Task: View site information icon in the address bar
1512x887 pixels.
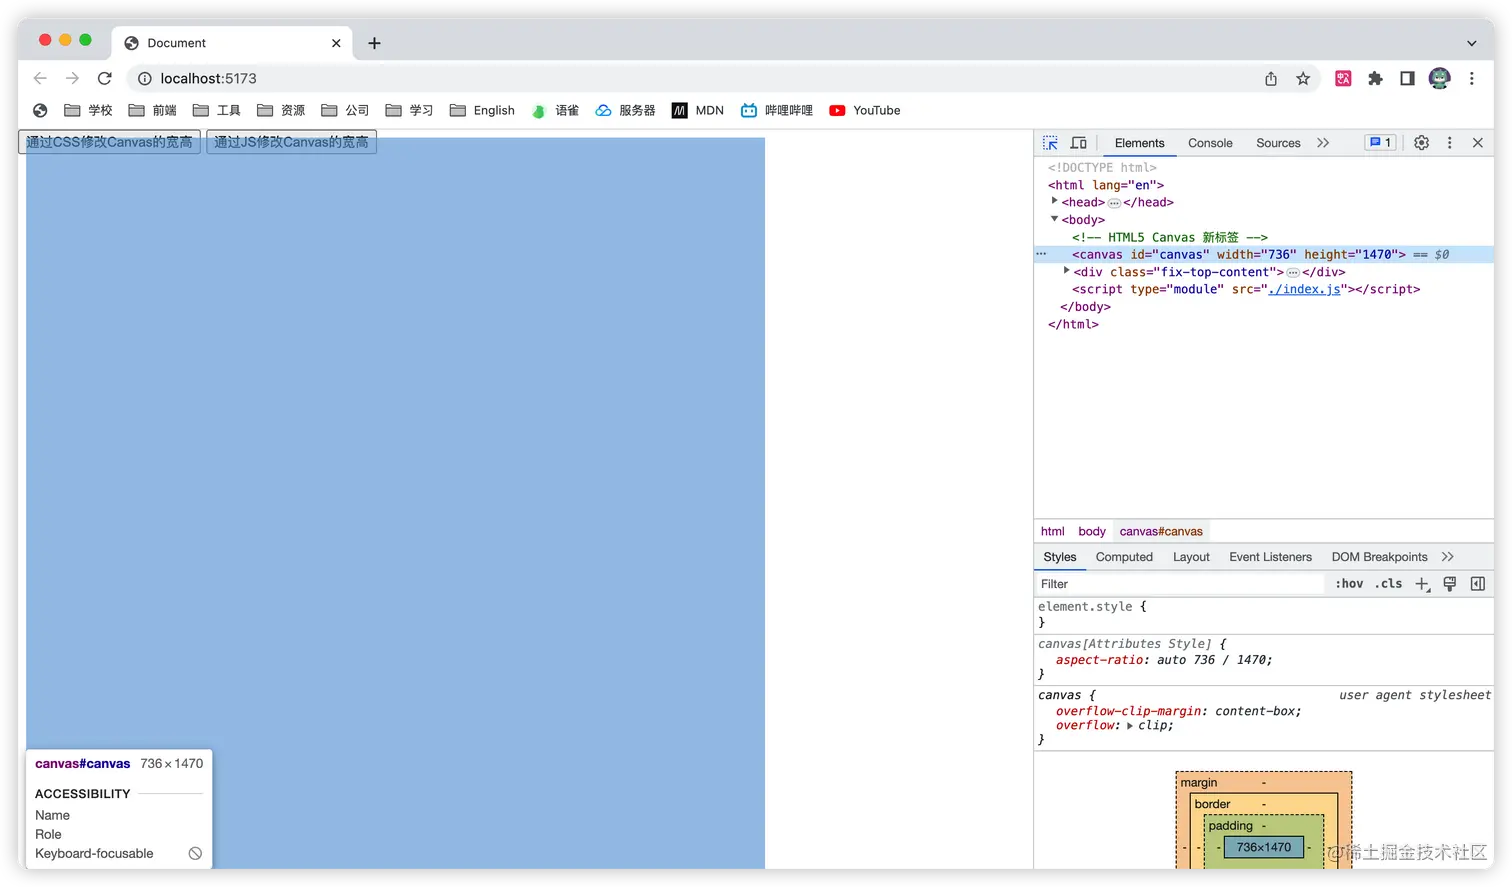Action: point(144,78)
